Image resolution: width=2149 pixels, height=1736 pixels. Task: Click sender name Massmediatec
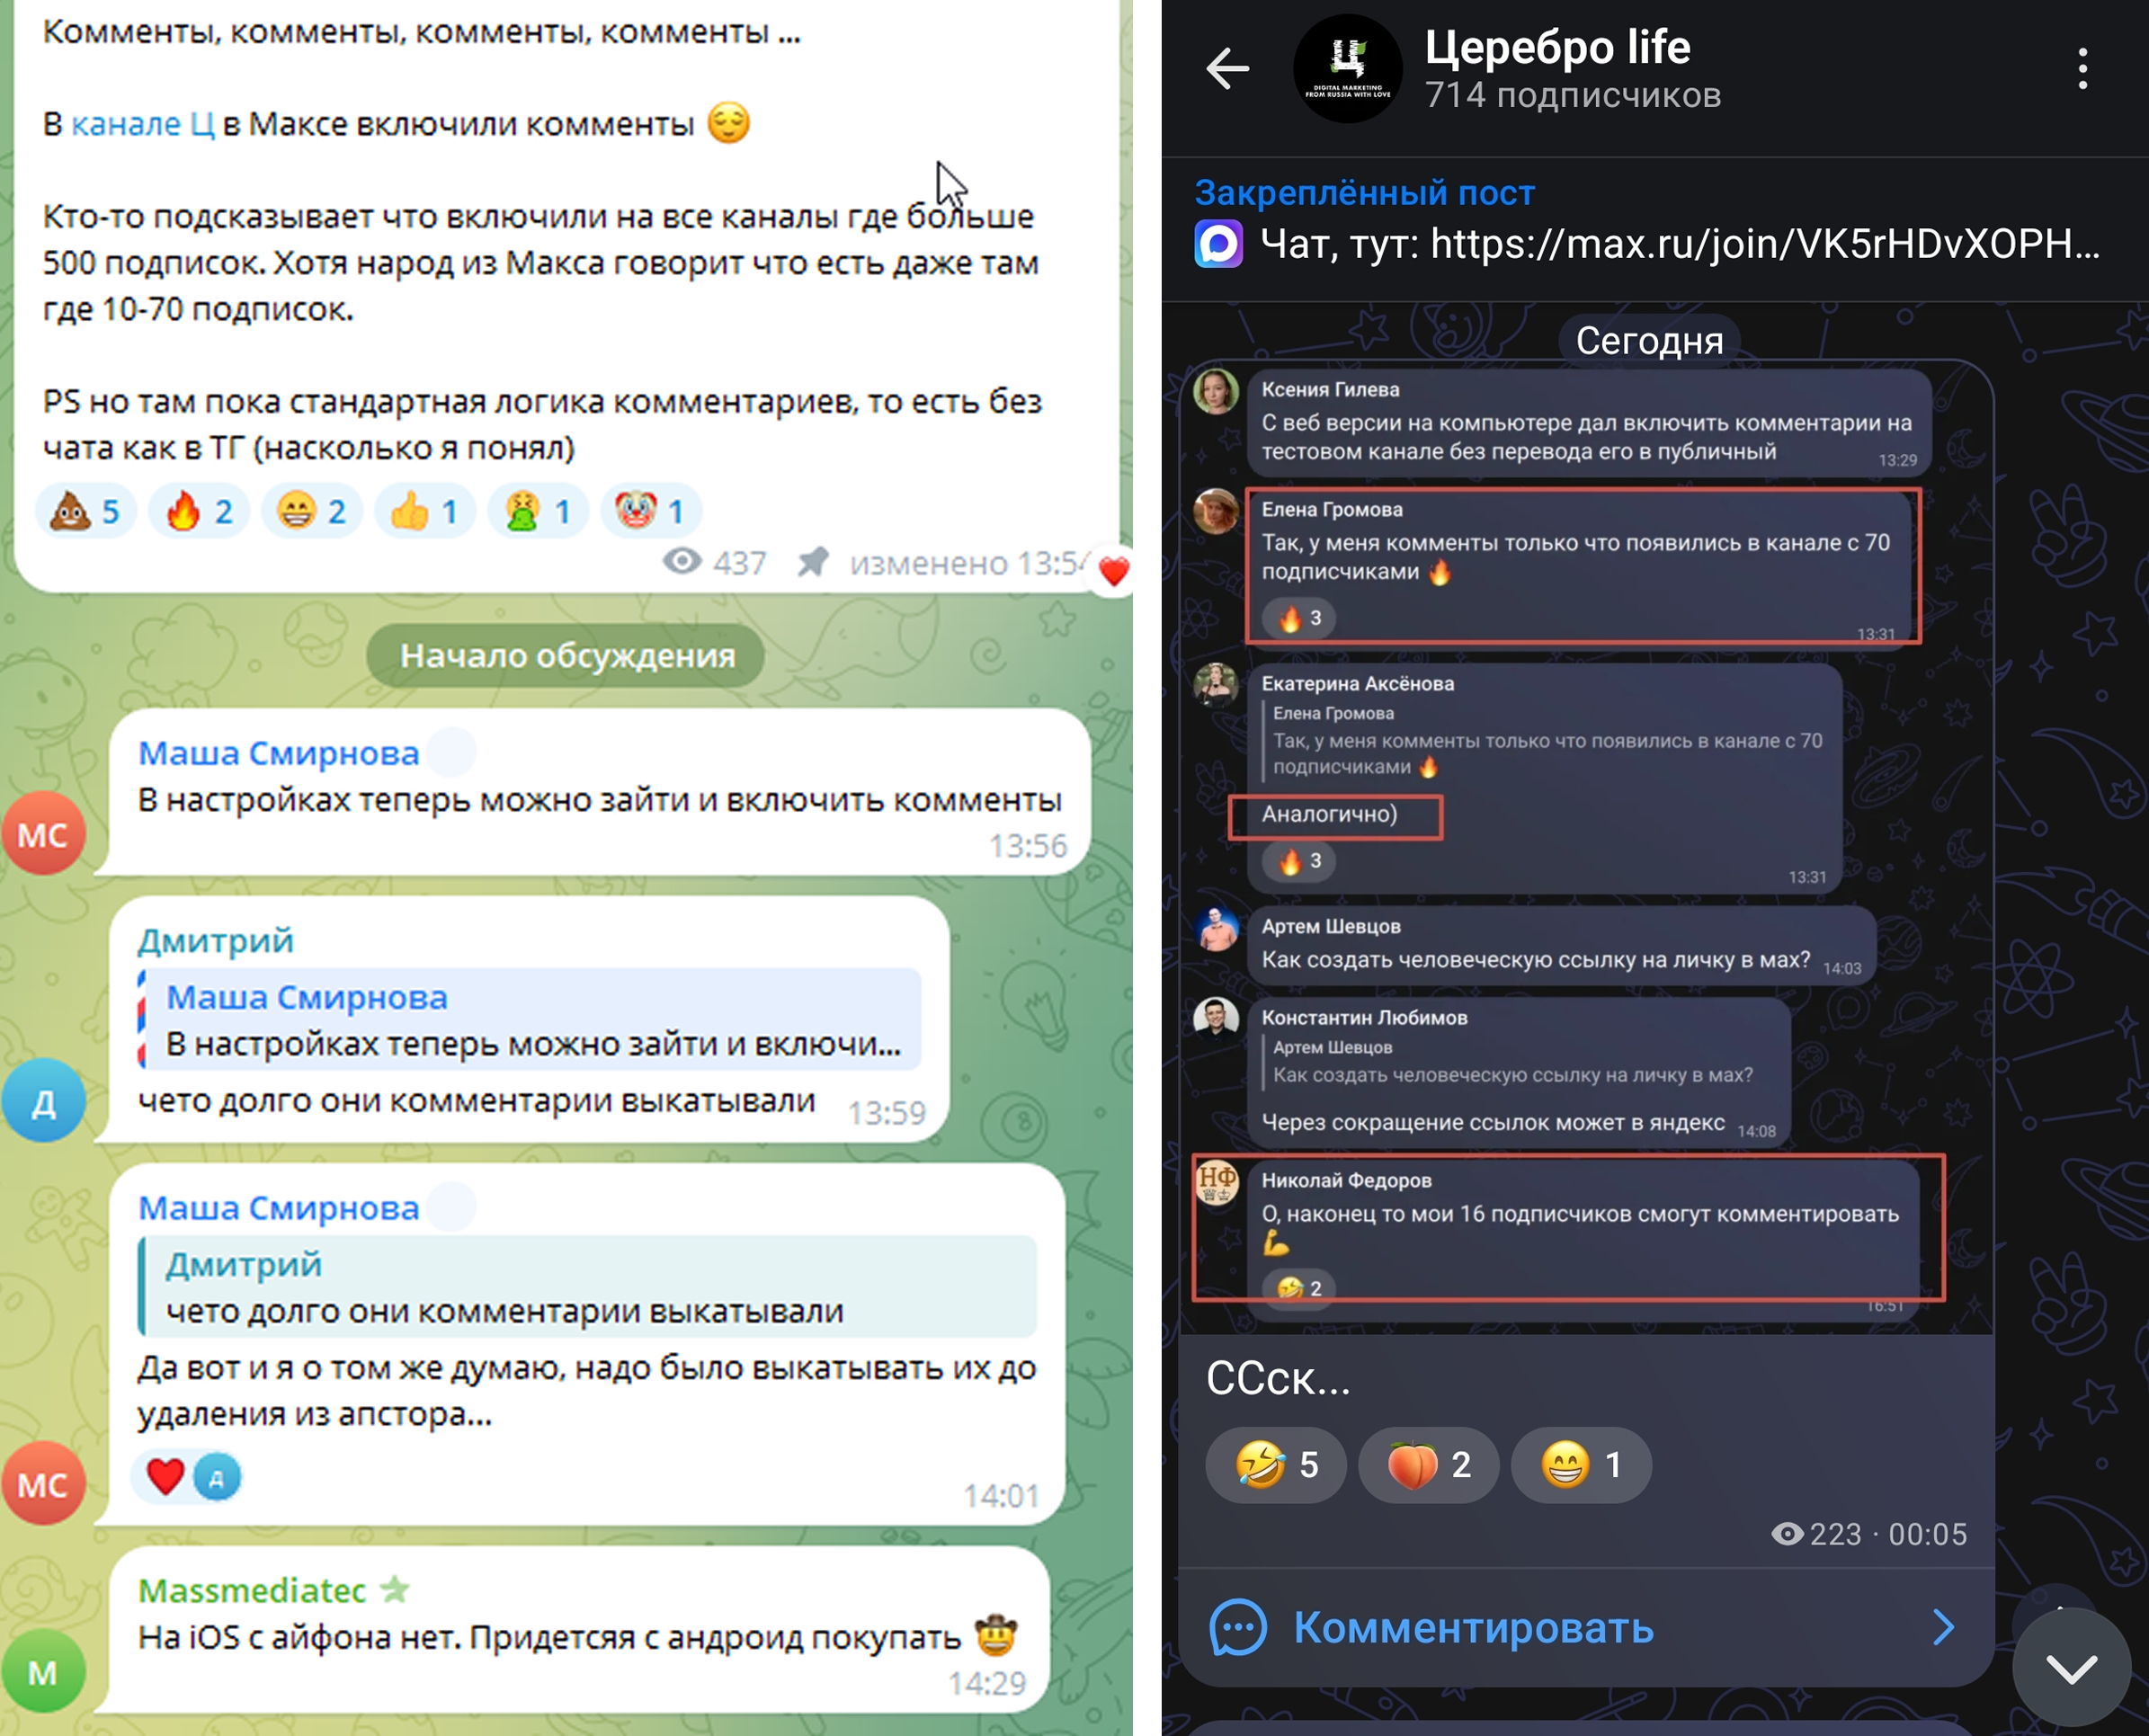tap(252, 1591)
